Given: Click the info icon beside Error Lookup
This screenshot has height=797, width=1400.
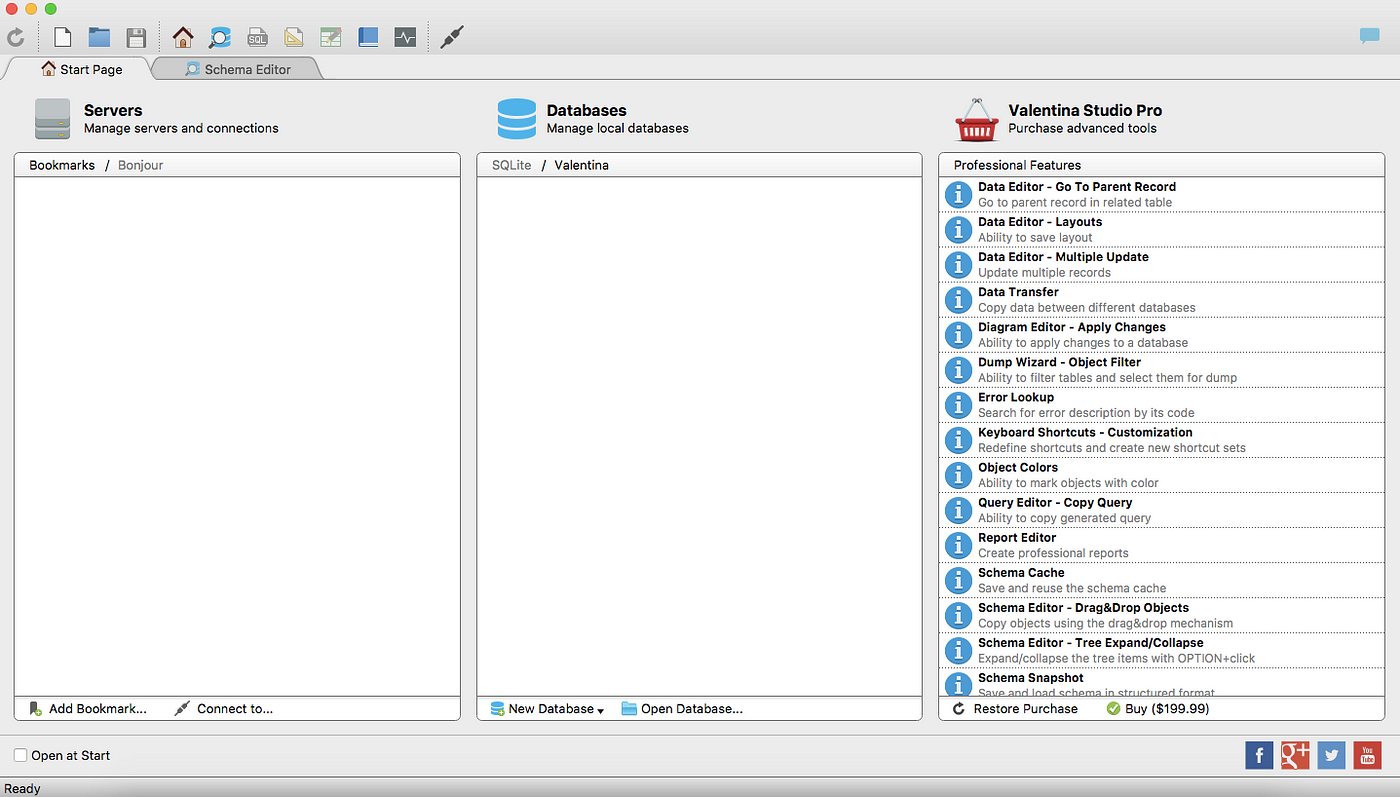Looking at the screenshot, I should click(958, 404).
